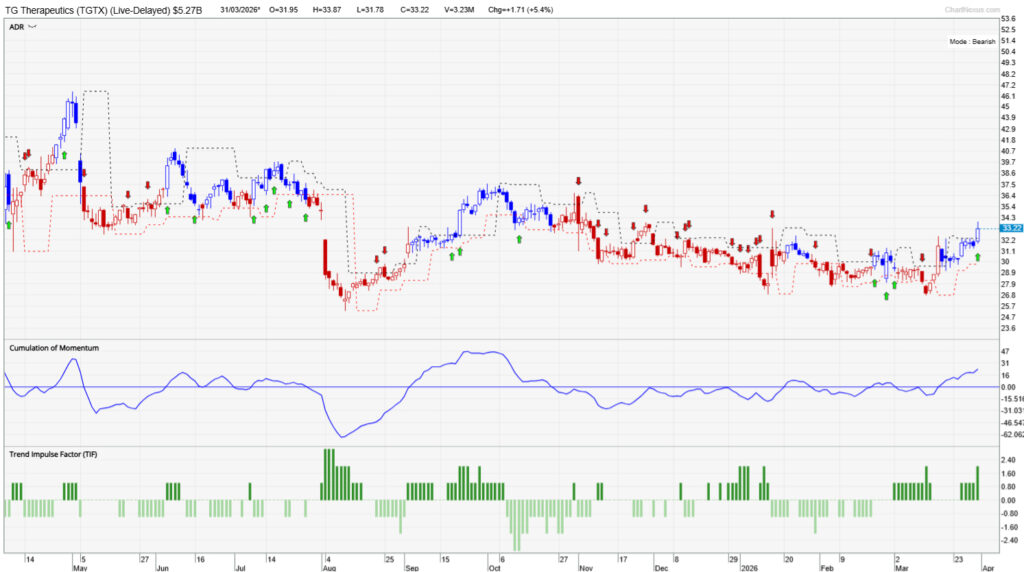Click the $5.27B market cap value
This screenshot has width=1024, height=572.
tap(187, 10)
